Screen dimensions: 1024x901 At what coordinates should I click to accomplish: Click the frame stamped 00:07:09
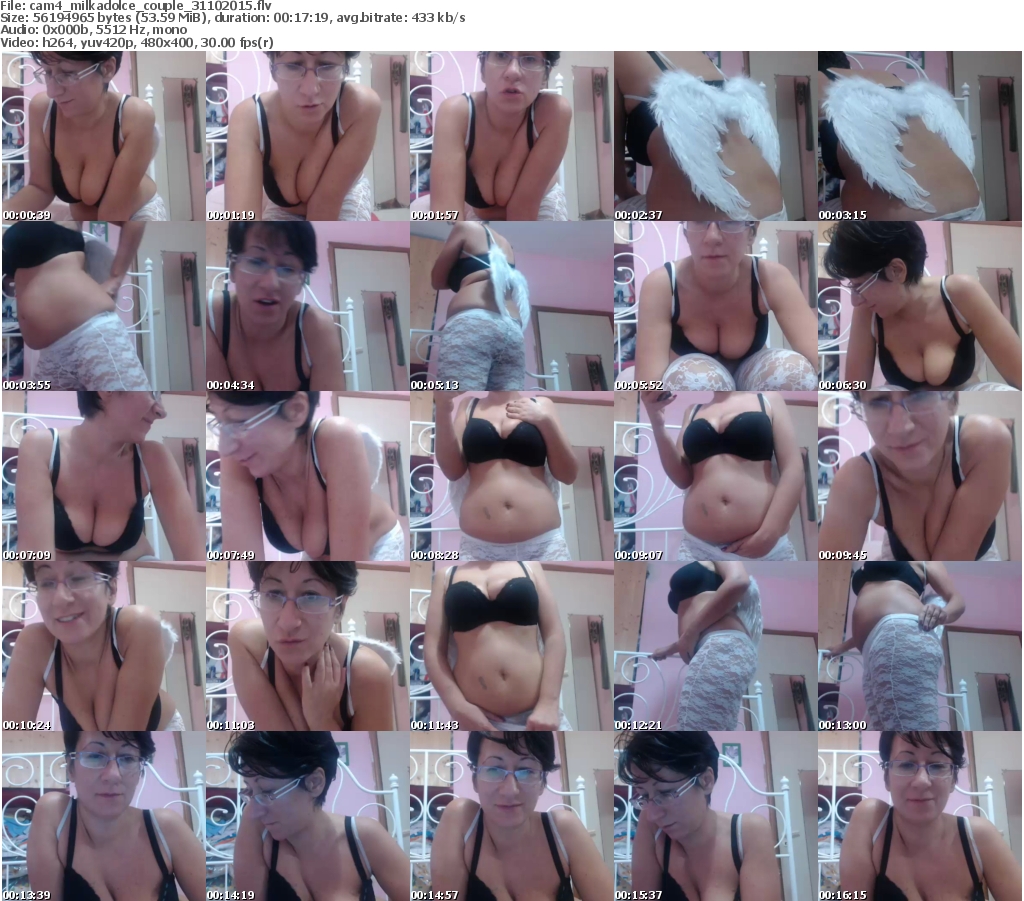[x=104, y=476]
